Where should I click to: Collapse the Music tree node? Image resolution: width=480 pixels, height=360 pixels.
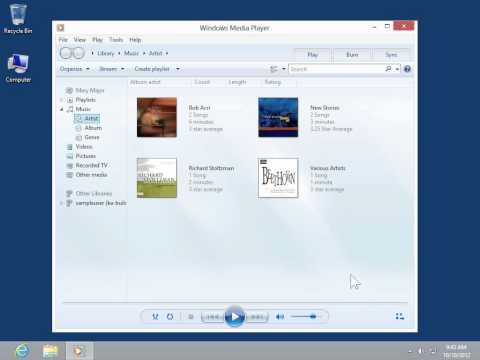(62, 109)
